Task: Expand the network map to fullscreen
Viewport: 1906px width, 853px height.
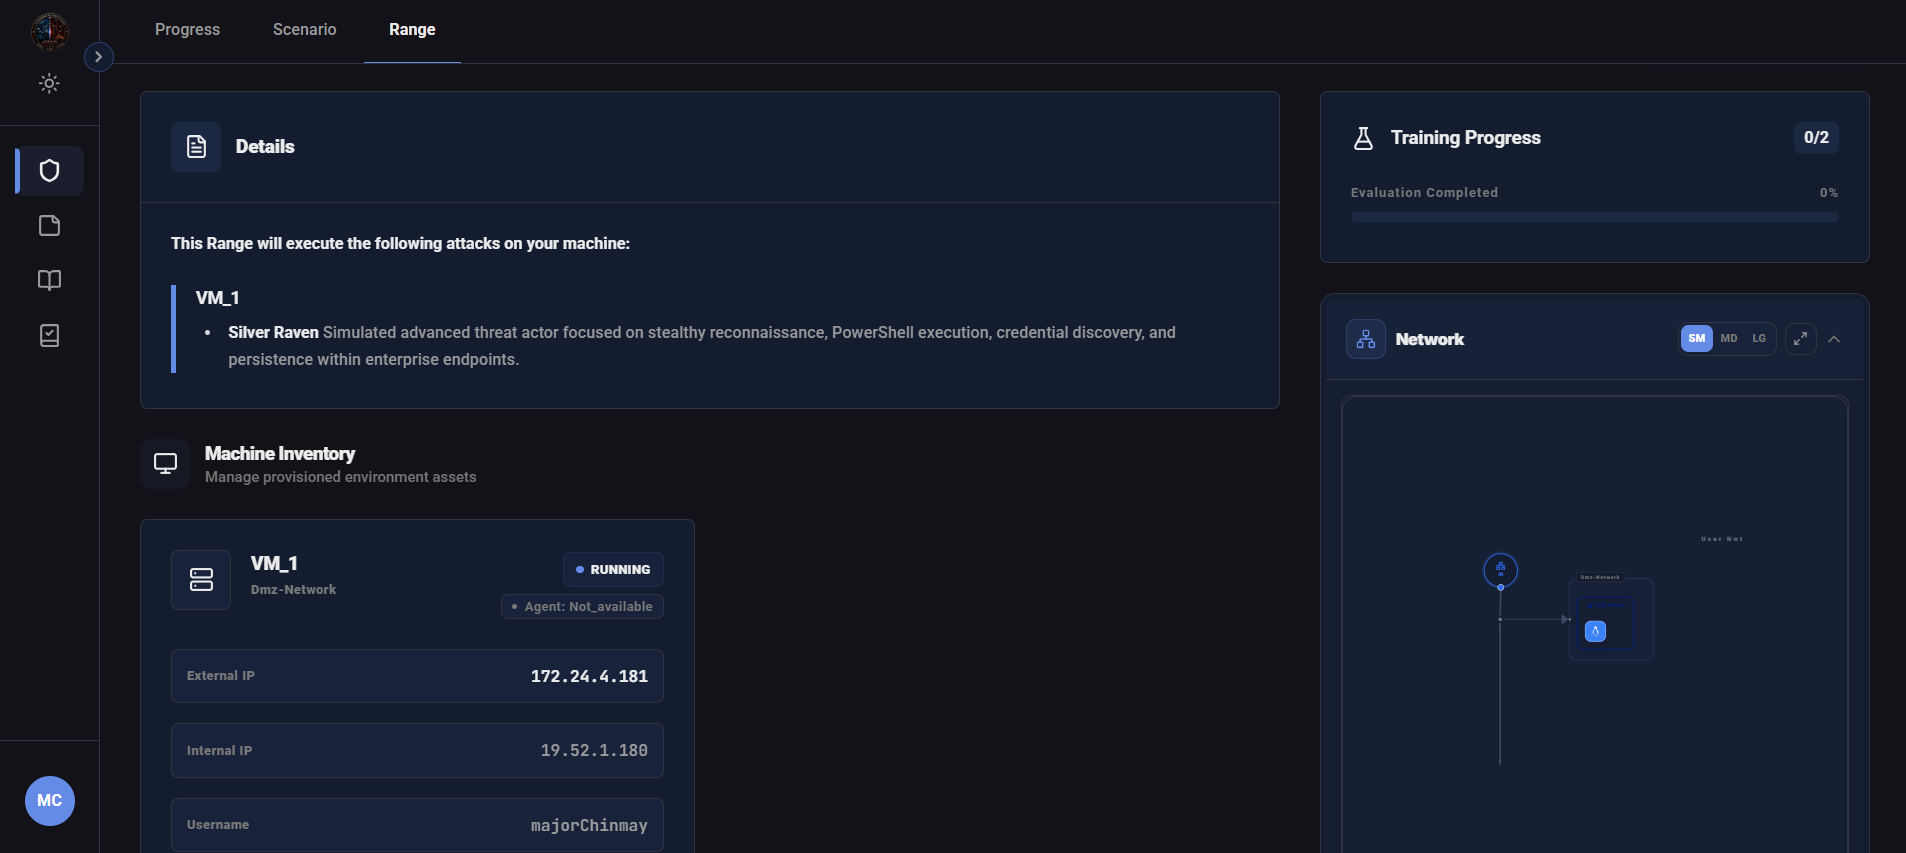Action: pos(1801,339)
